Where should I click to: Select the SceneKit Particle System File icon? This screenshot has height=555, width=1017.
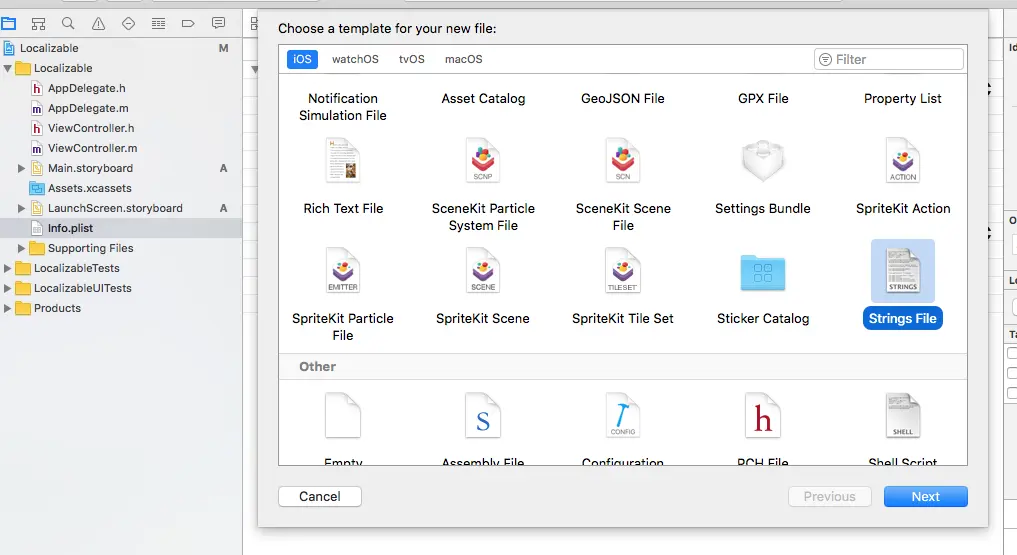click(483, 161)
